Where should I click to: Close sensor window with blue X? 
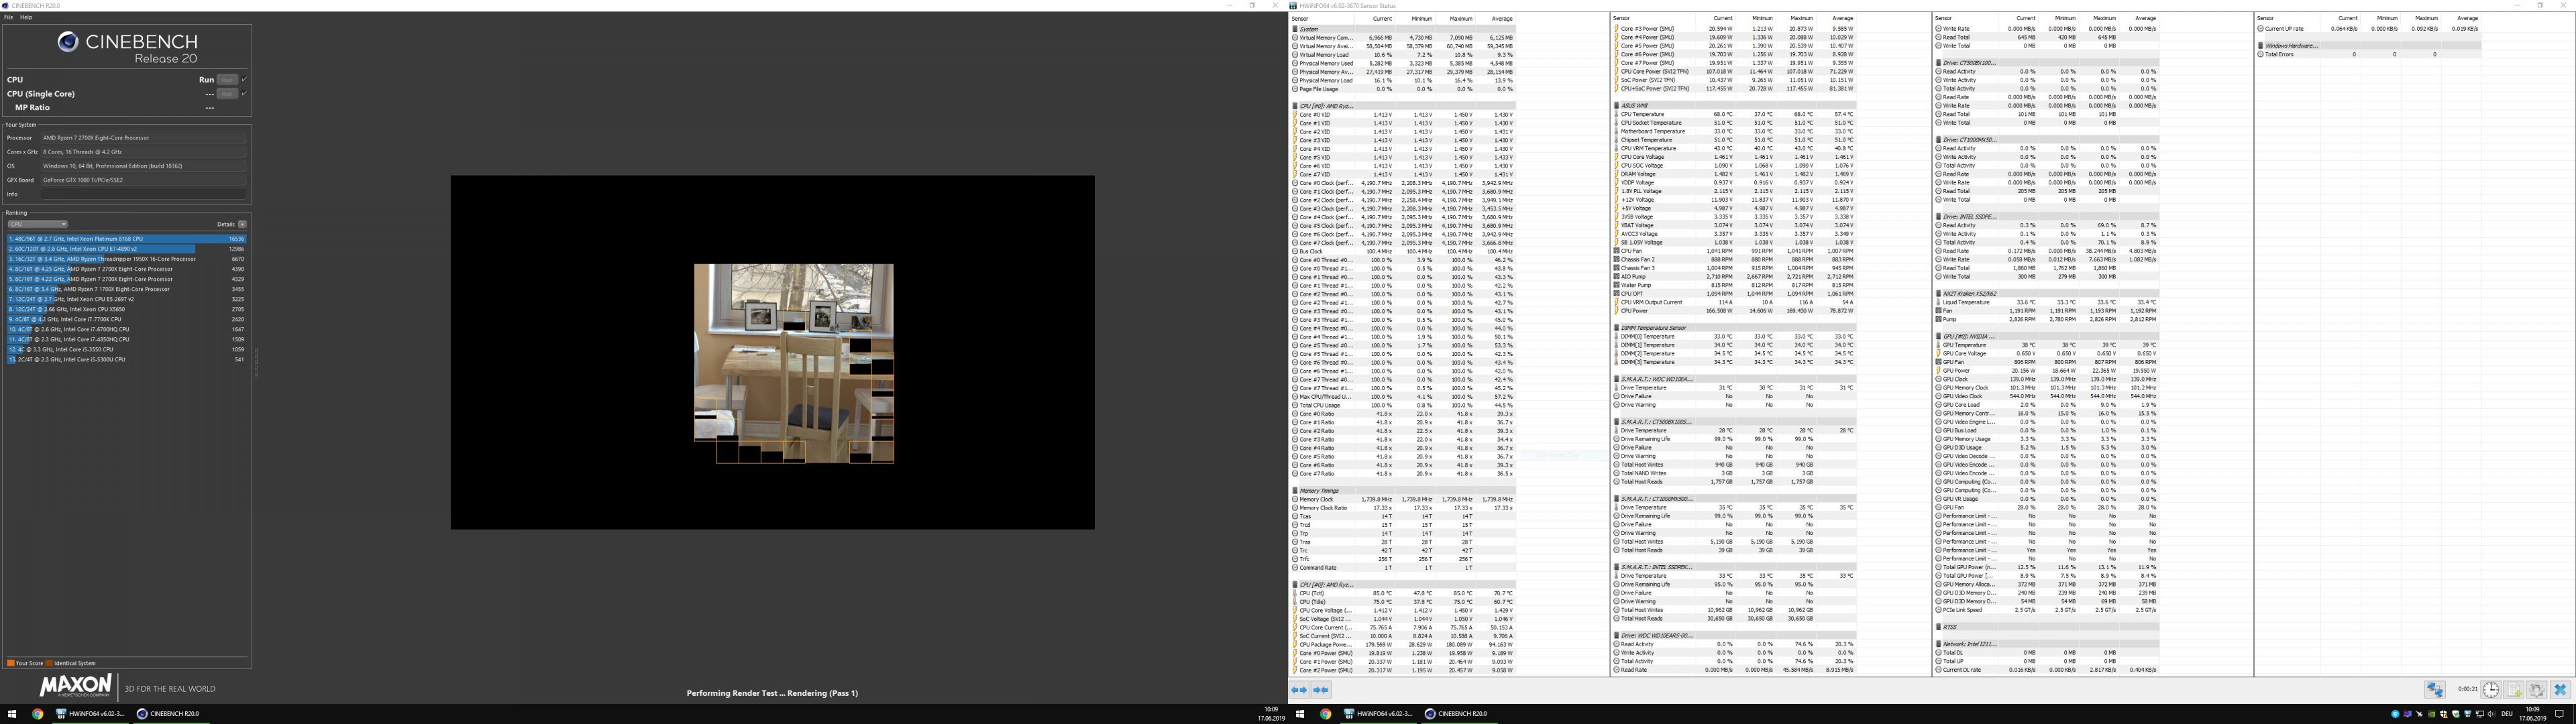[x=2560, y=690]
